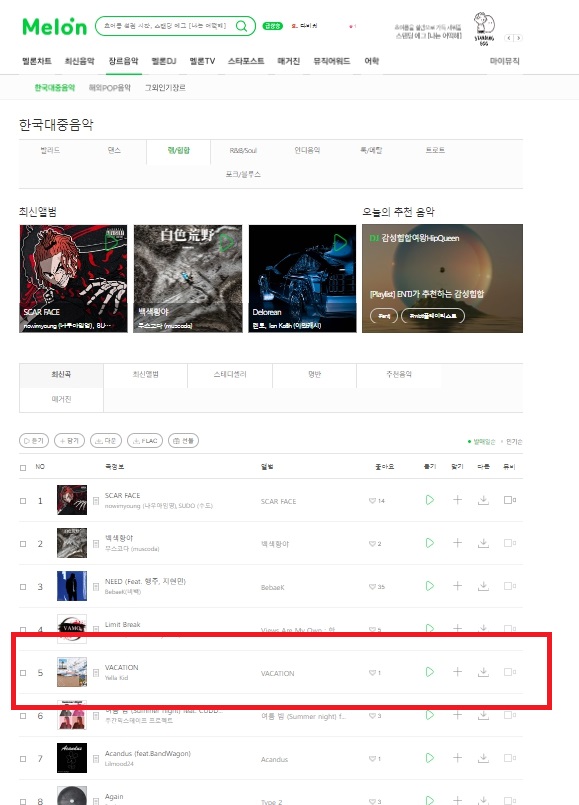Download the NEED track
Image resolution: width=579 pixels, height=805 pixels.
point(483,586)
